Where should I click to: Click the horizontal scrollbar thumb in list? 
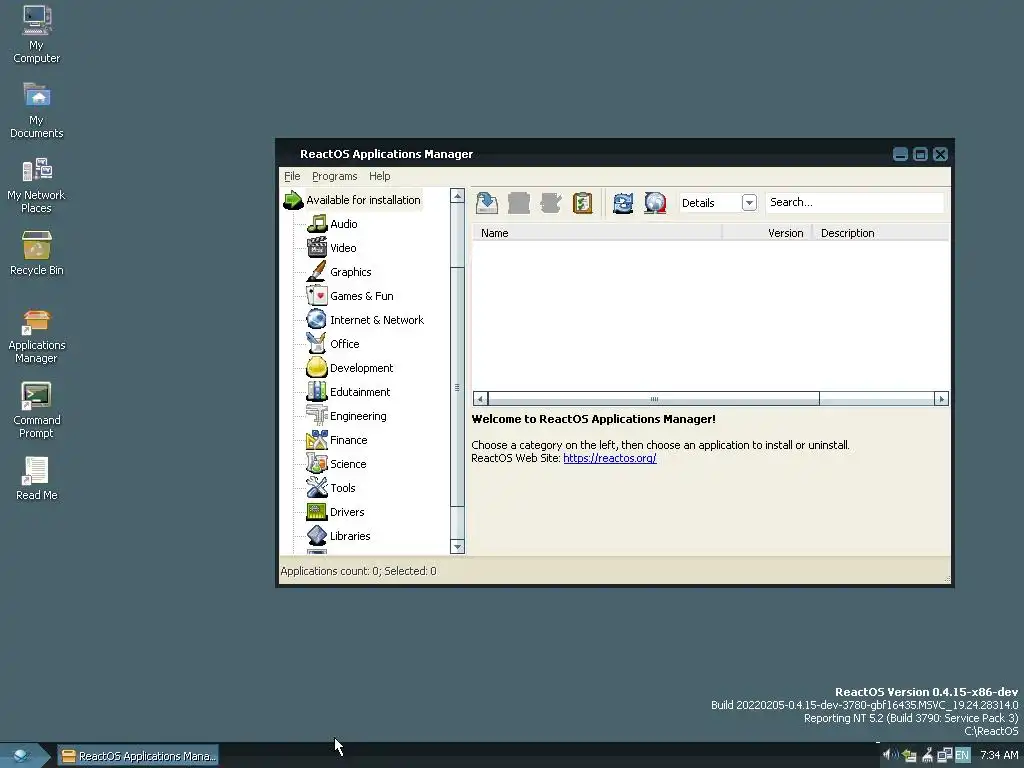pyautogui.click(x=653, y=399)
